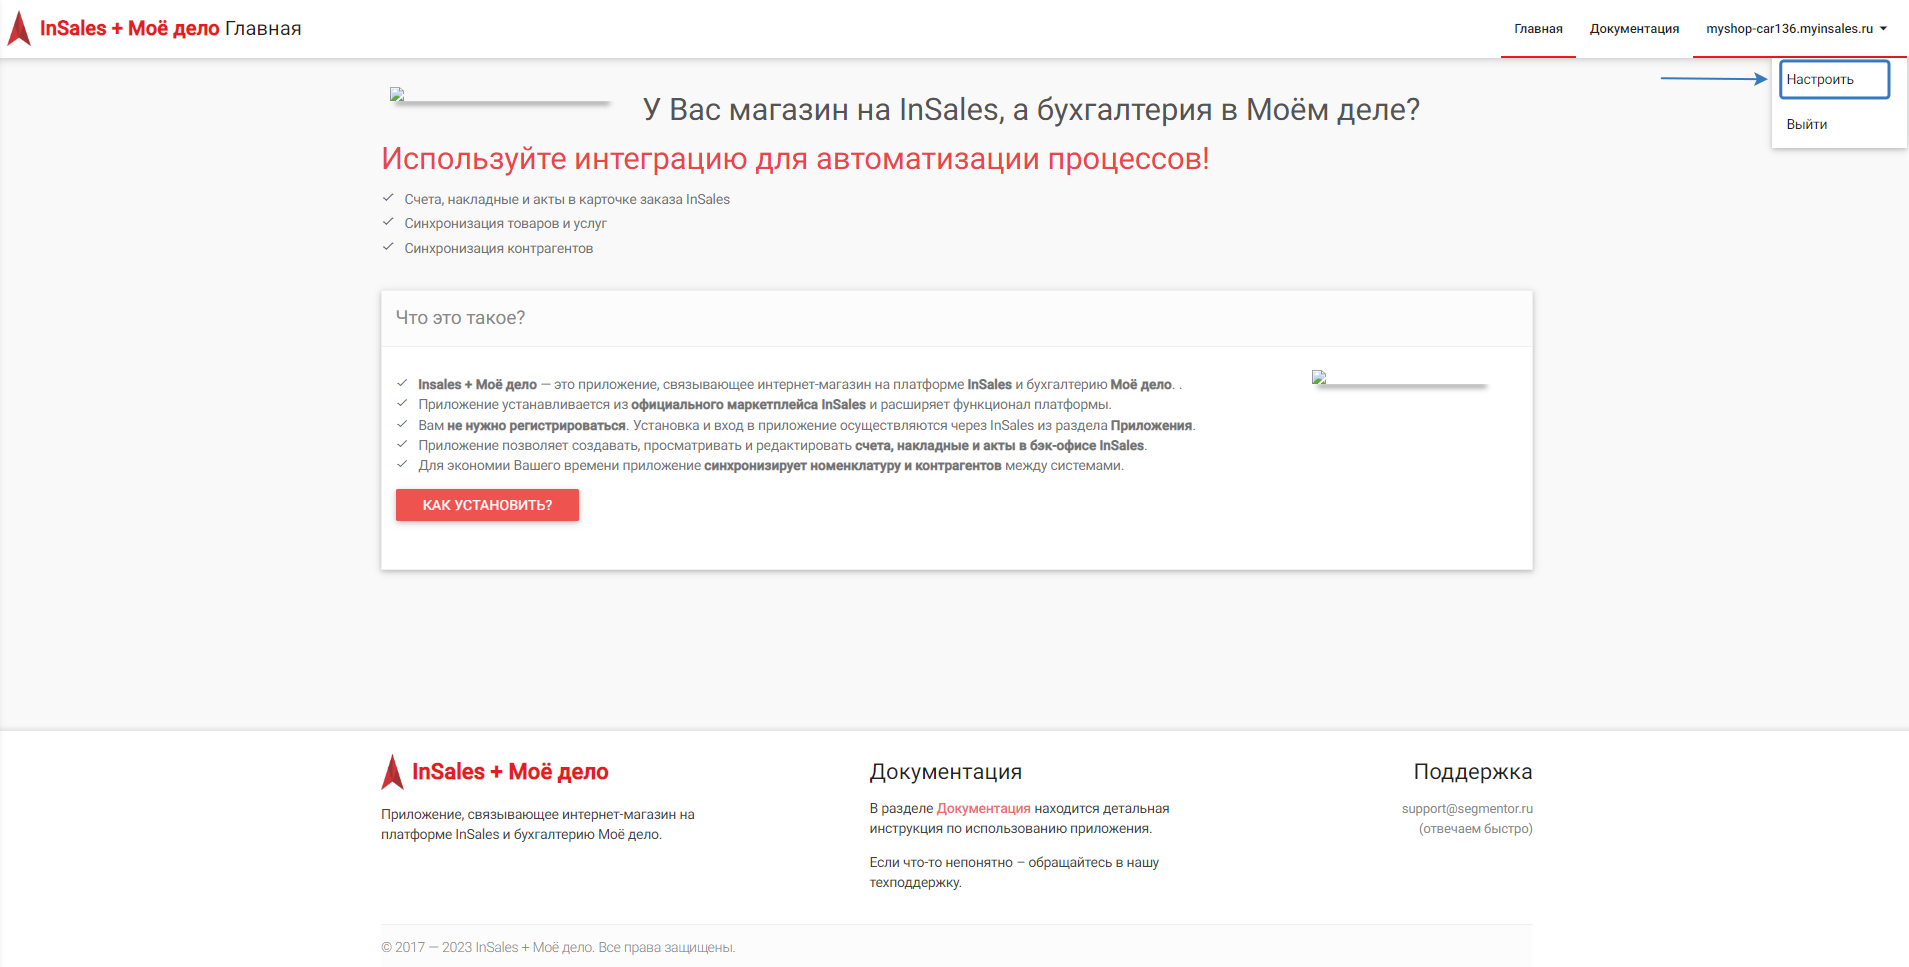Viewport: 1909px width, 967px height.
Task: Click the "InSales + Моё дело" brand title in the footer
Action: [510, 772]
